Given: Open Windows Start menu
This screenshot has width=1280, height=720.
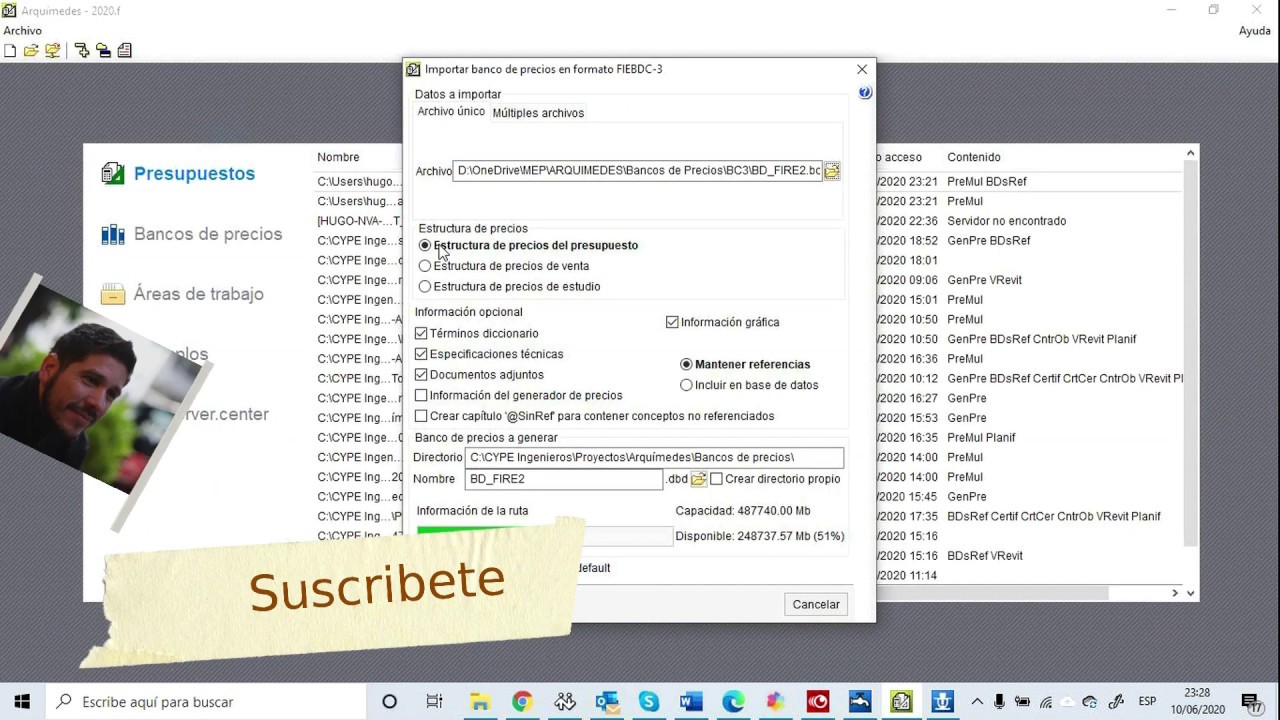Looking at the screenshot, I should pos(22,702).
